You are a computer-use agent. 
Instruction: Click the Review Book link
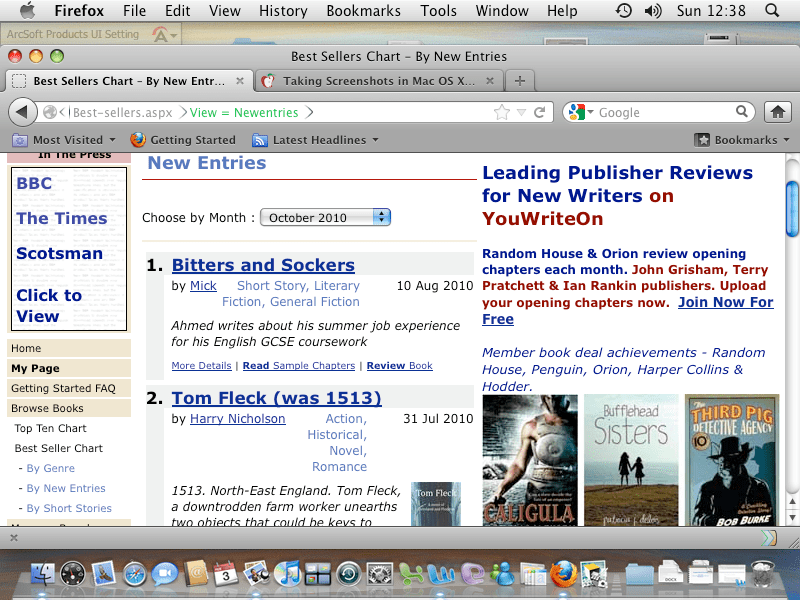click(399, 366)
